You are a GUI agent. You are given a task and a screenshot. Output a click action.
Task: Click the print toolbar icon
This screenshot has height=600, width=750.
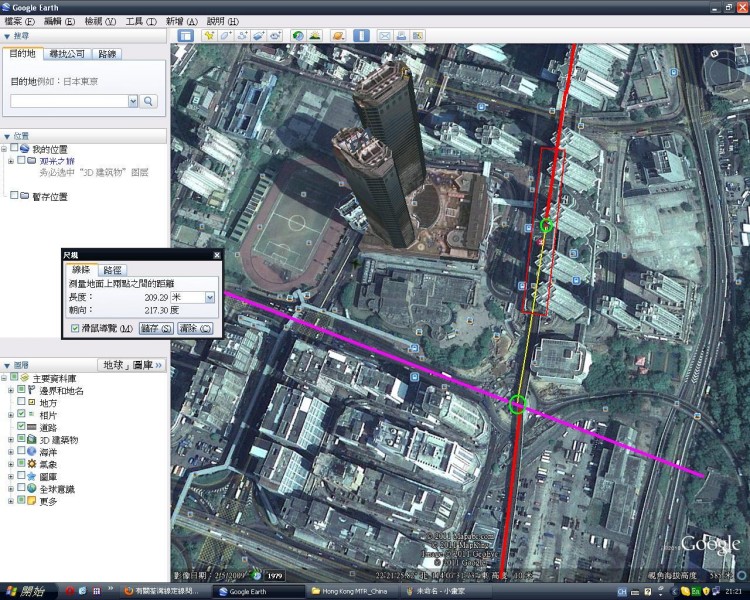[401, 36]
